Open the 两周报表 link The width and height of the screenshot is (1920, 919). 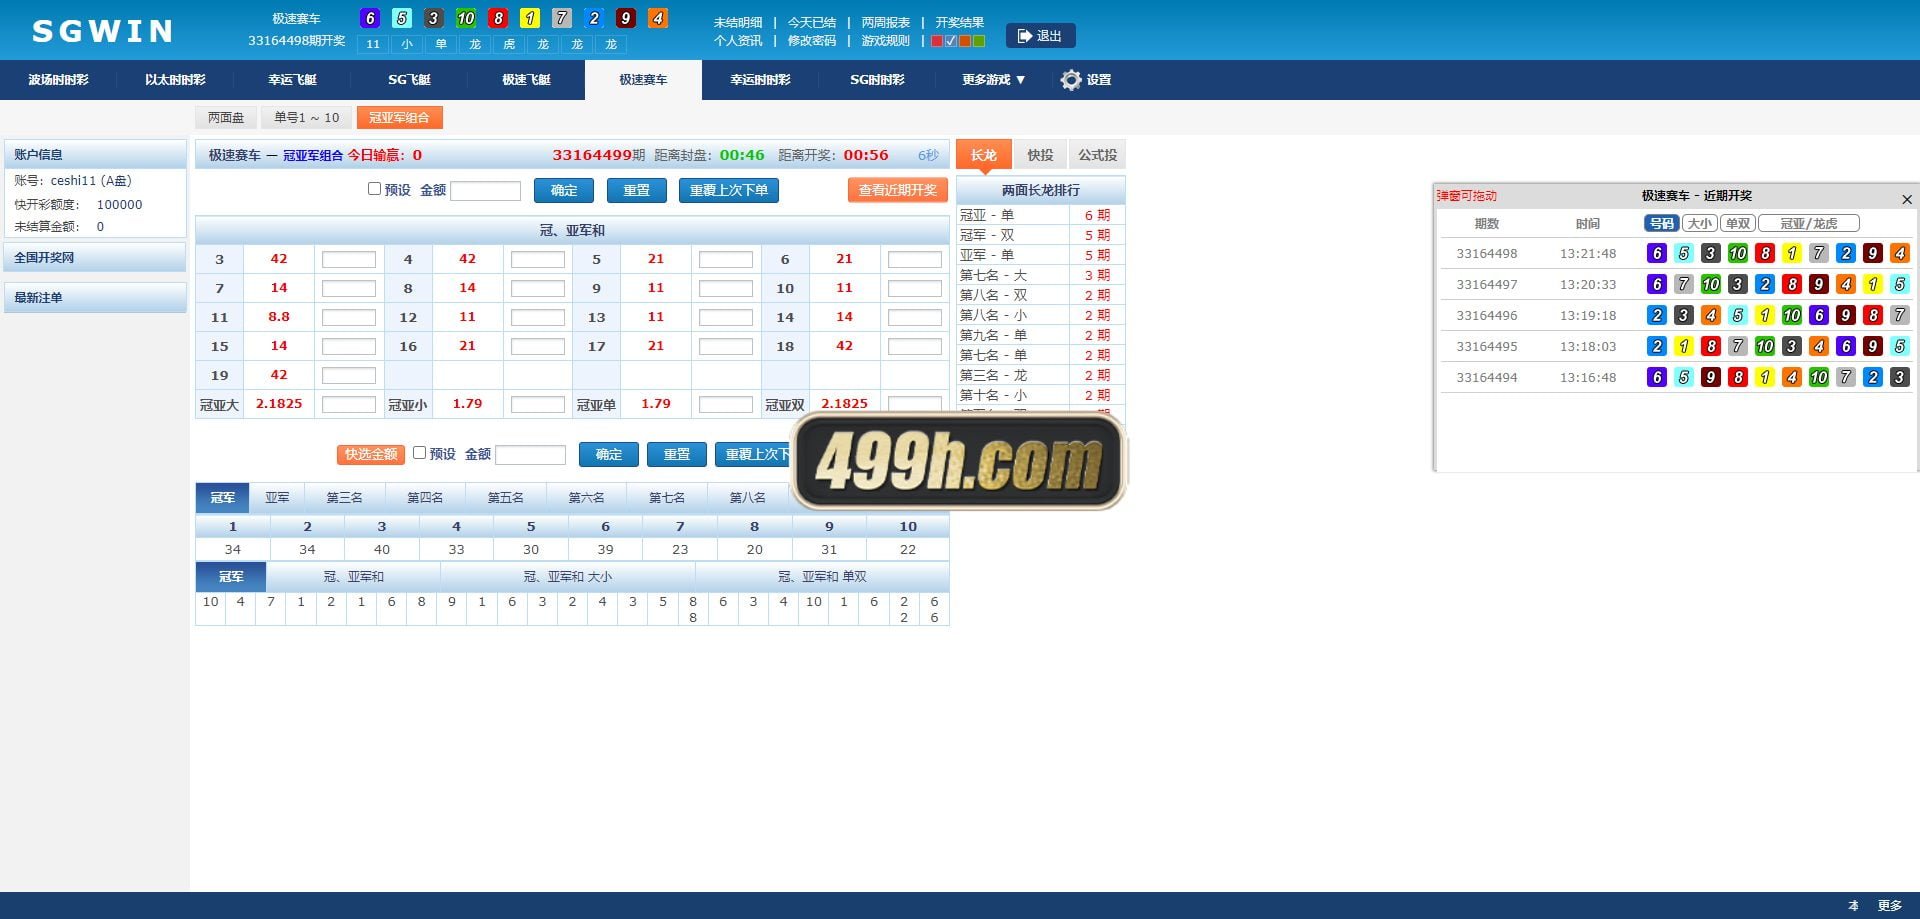(886, 22)
